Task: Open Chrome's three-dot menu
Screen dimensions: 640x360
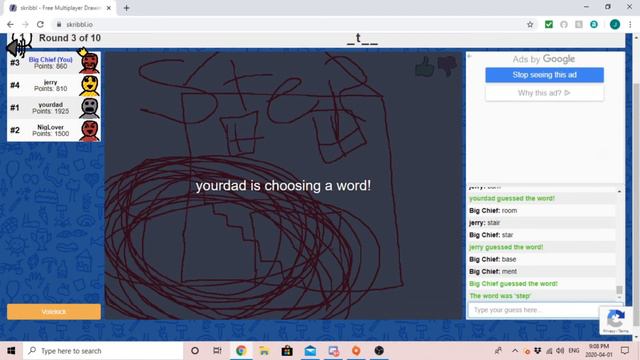Action: click(630, 24)
